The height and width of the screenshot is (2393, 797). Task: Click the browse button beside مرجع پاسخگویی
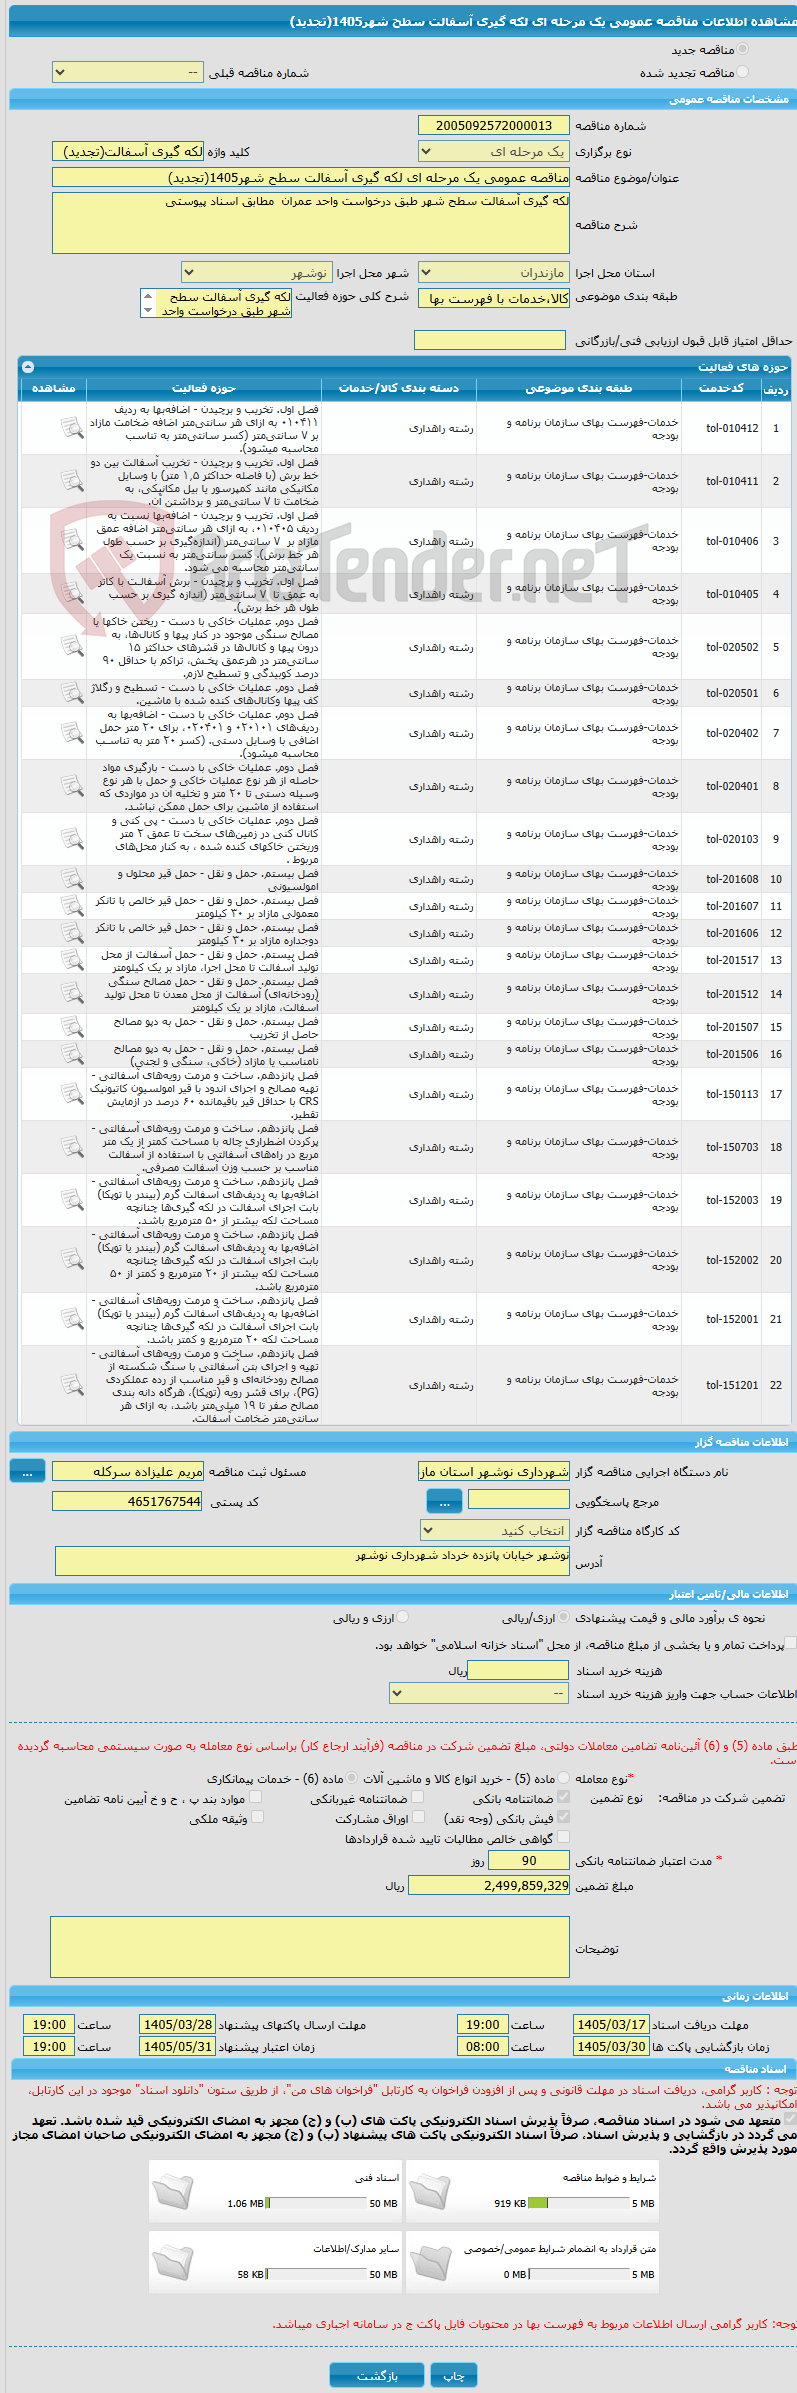tap(444, 1501)
